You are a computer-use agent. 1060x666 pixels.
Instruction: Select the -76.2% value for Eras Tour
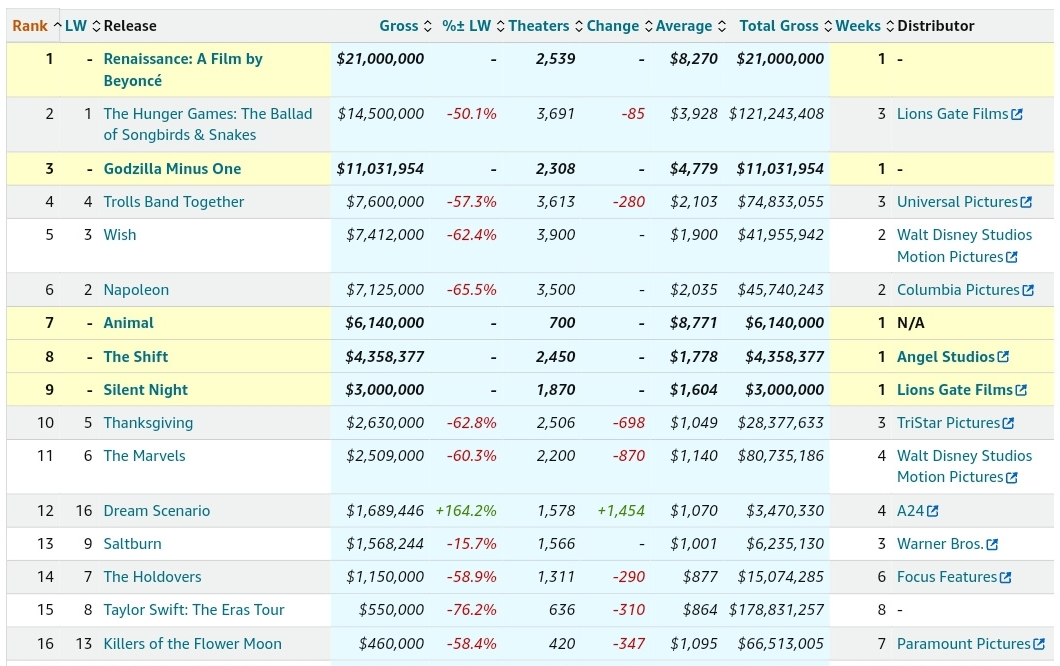pos(471,611)
